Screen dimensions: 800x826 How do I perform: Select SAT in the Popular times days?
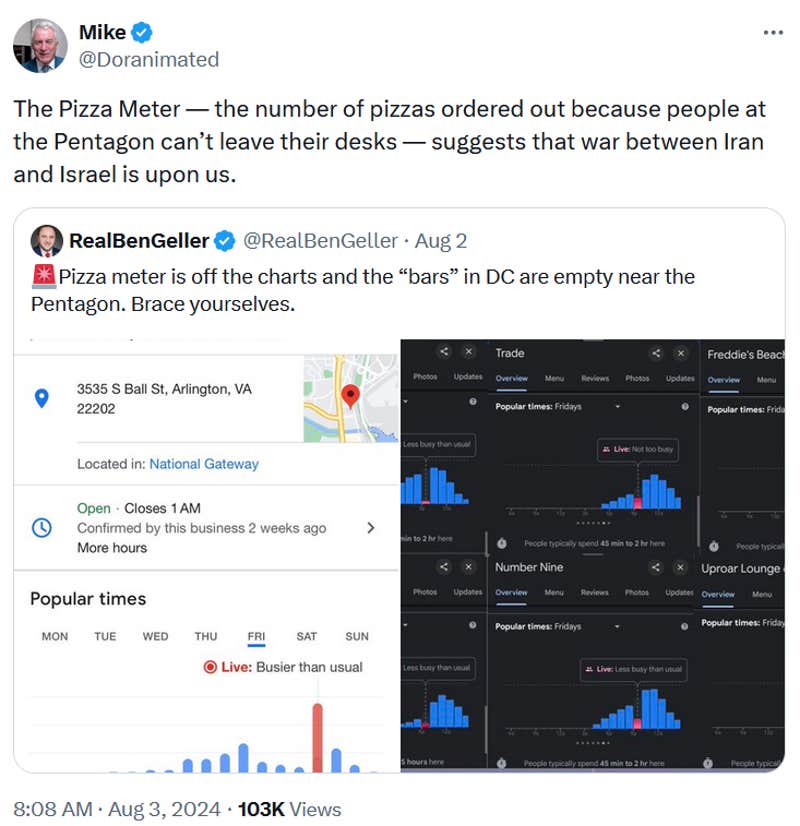307,636
